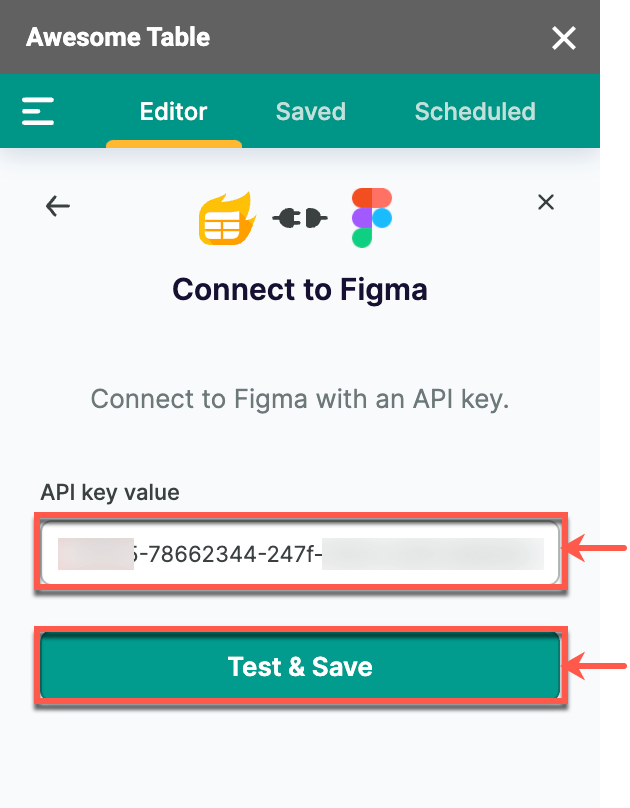The height and width of the screenshot is (808, 630).
Task: Switch to the Saved tab
Action: click(310, 112)
